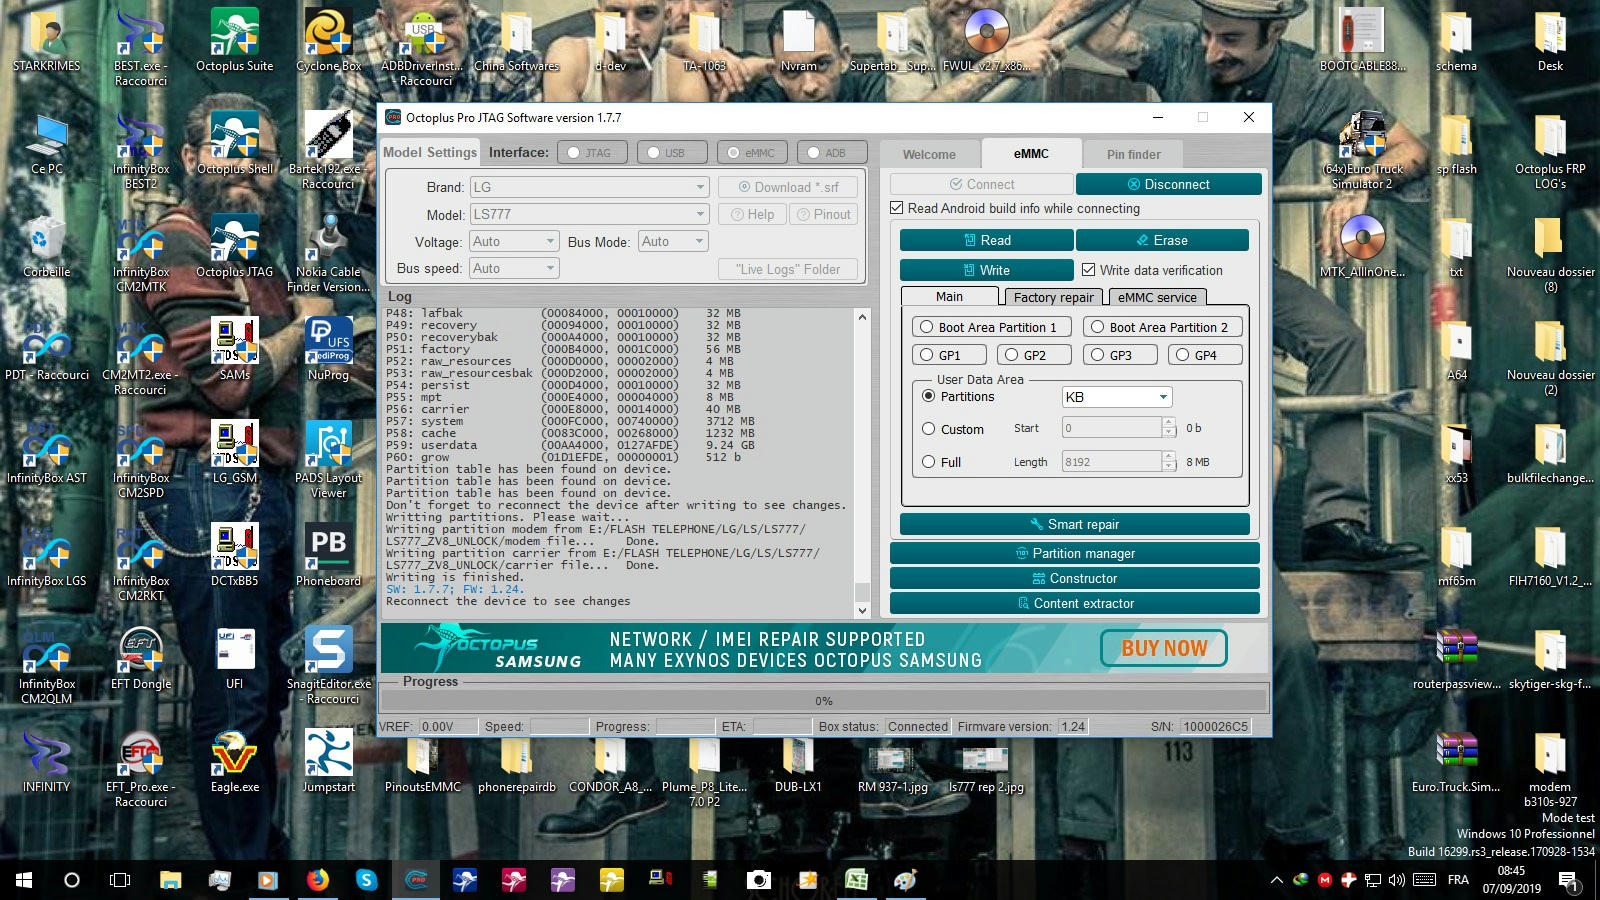Open the DCTxBB5 desktop shortcut
This screenshot has width=1600, height=900.
pos(234,555)
